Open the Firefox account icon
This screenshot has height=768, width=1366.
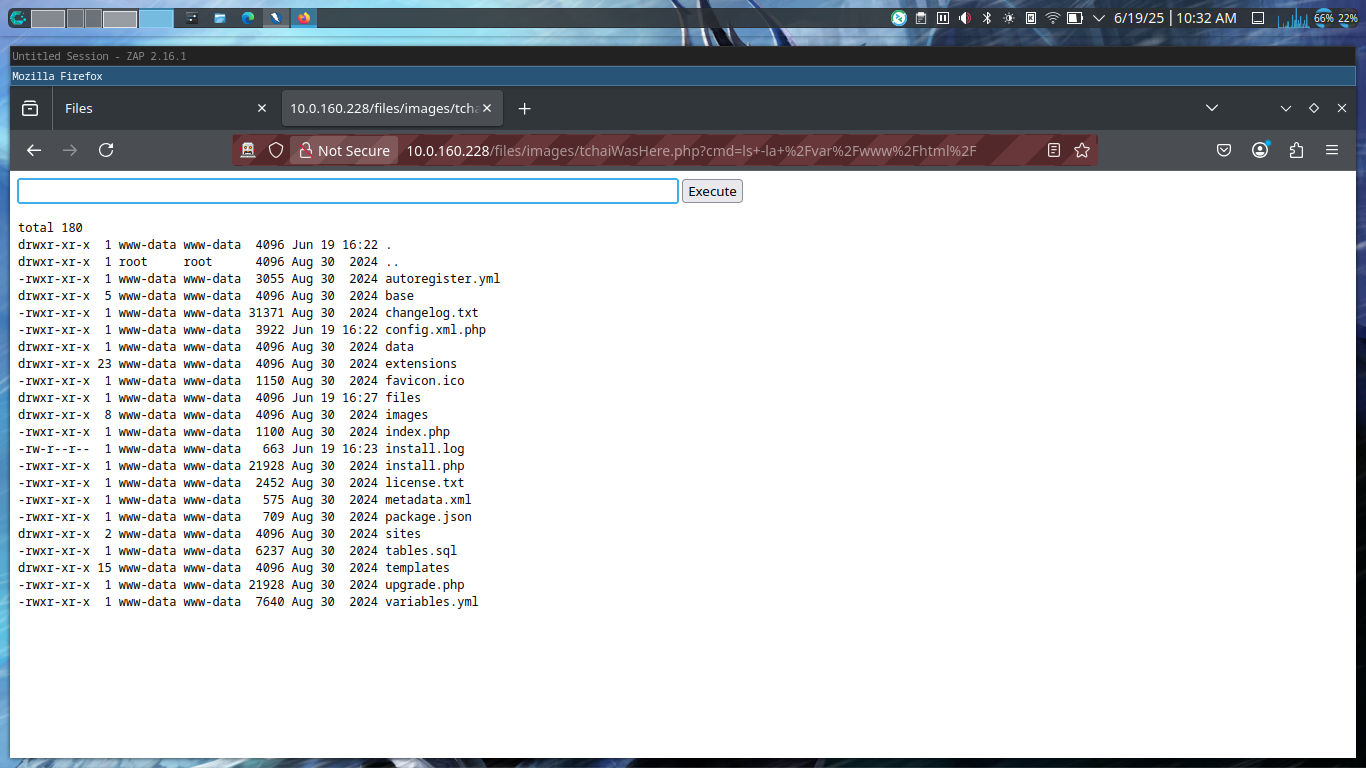[x=1260, y=150]
